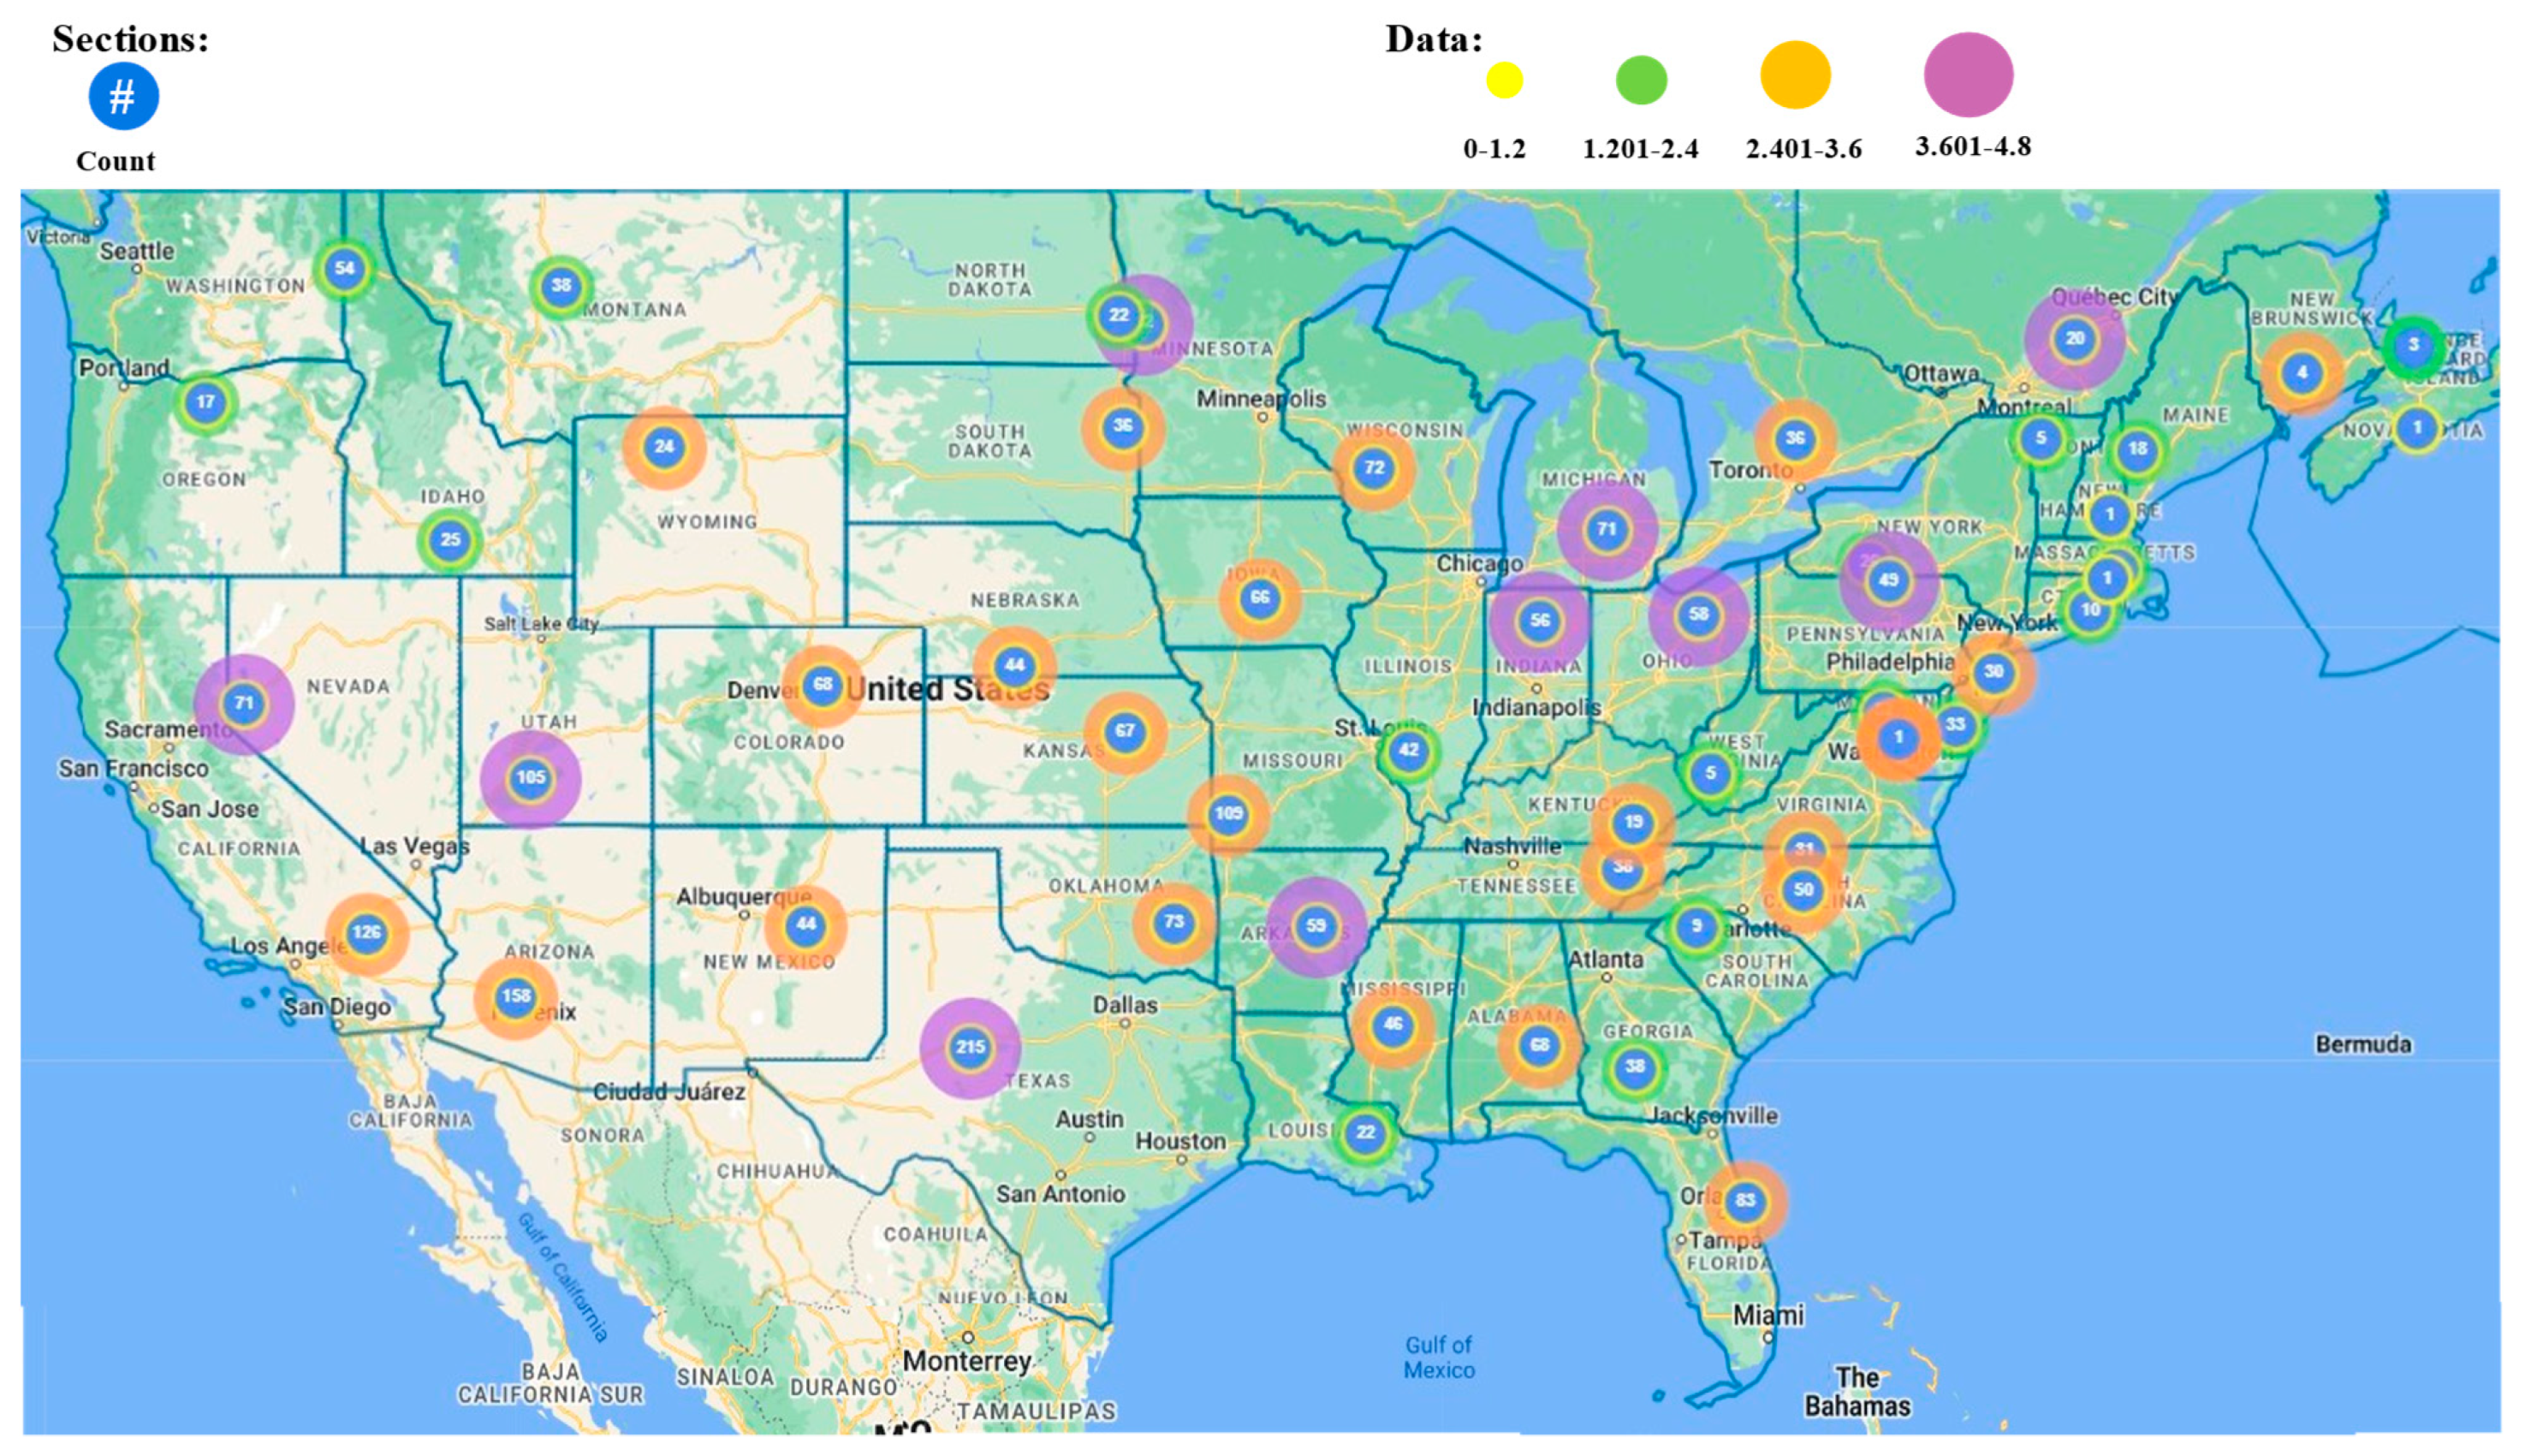Open the 73 cluster in Oklahoma
The image size is (2525, 1456).
(1174, 921)
